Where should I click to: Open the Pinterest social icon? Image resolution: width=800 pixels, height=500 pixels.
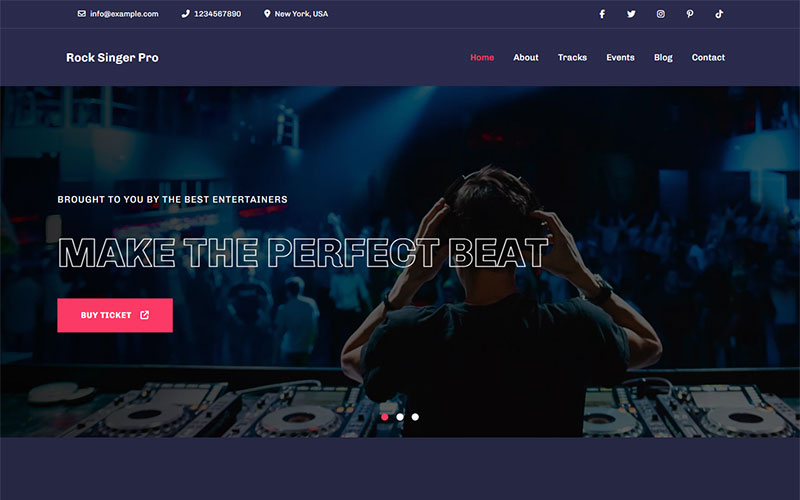(x=690, y=14)
